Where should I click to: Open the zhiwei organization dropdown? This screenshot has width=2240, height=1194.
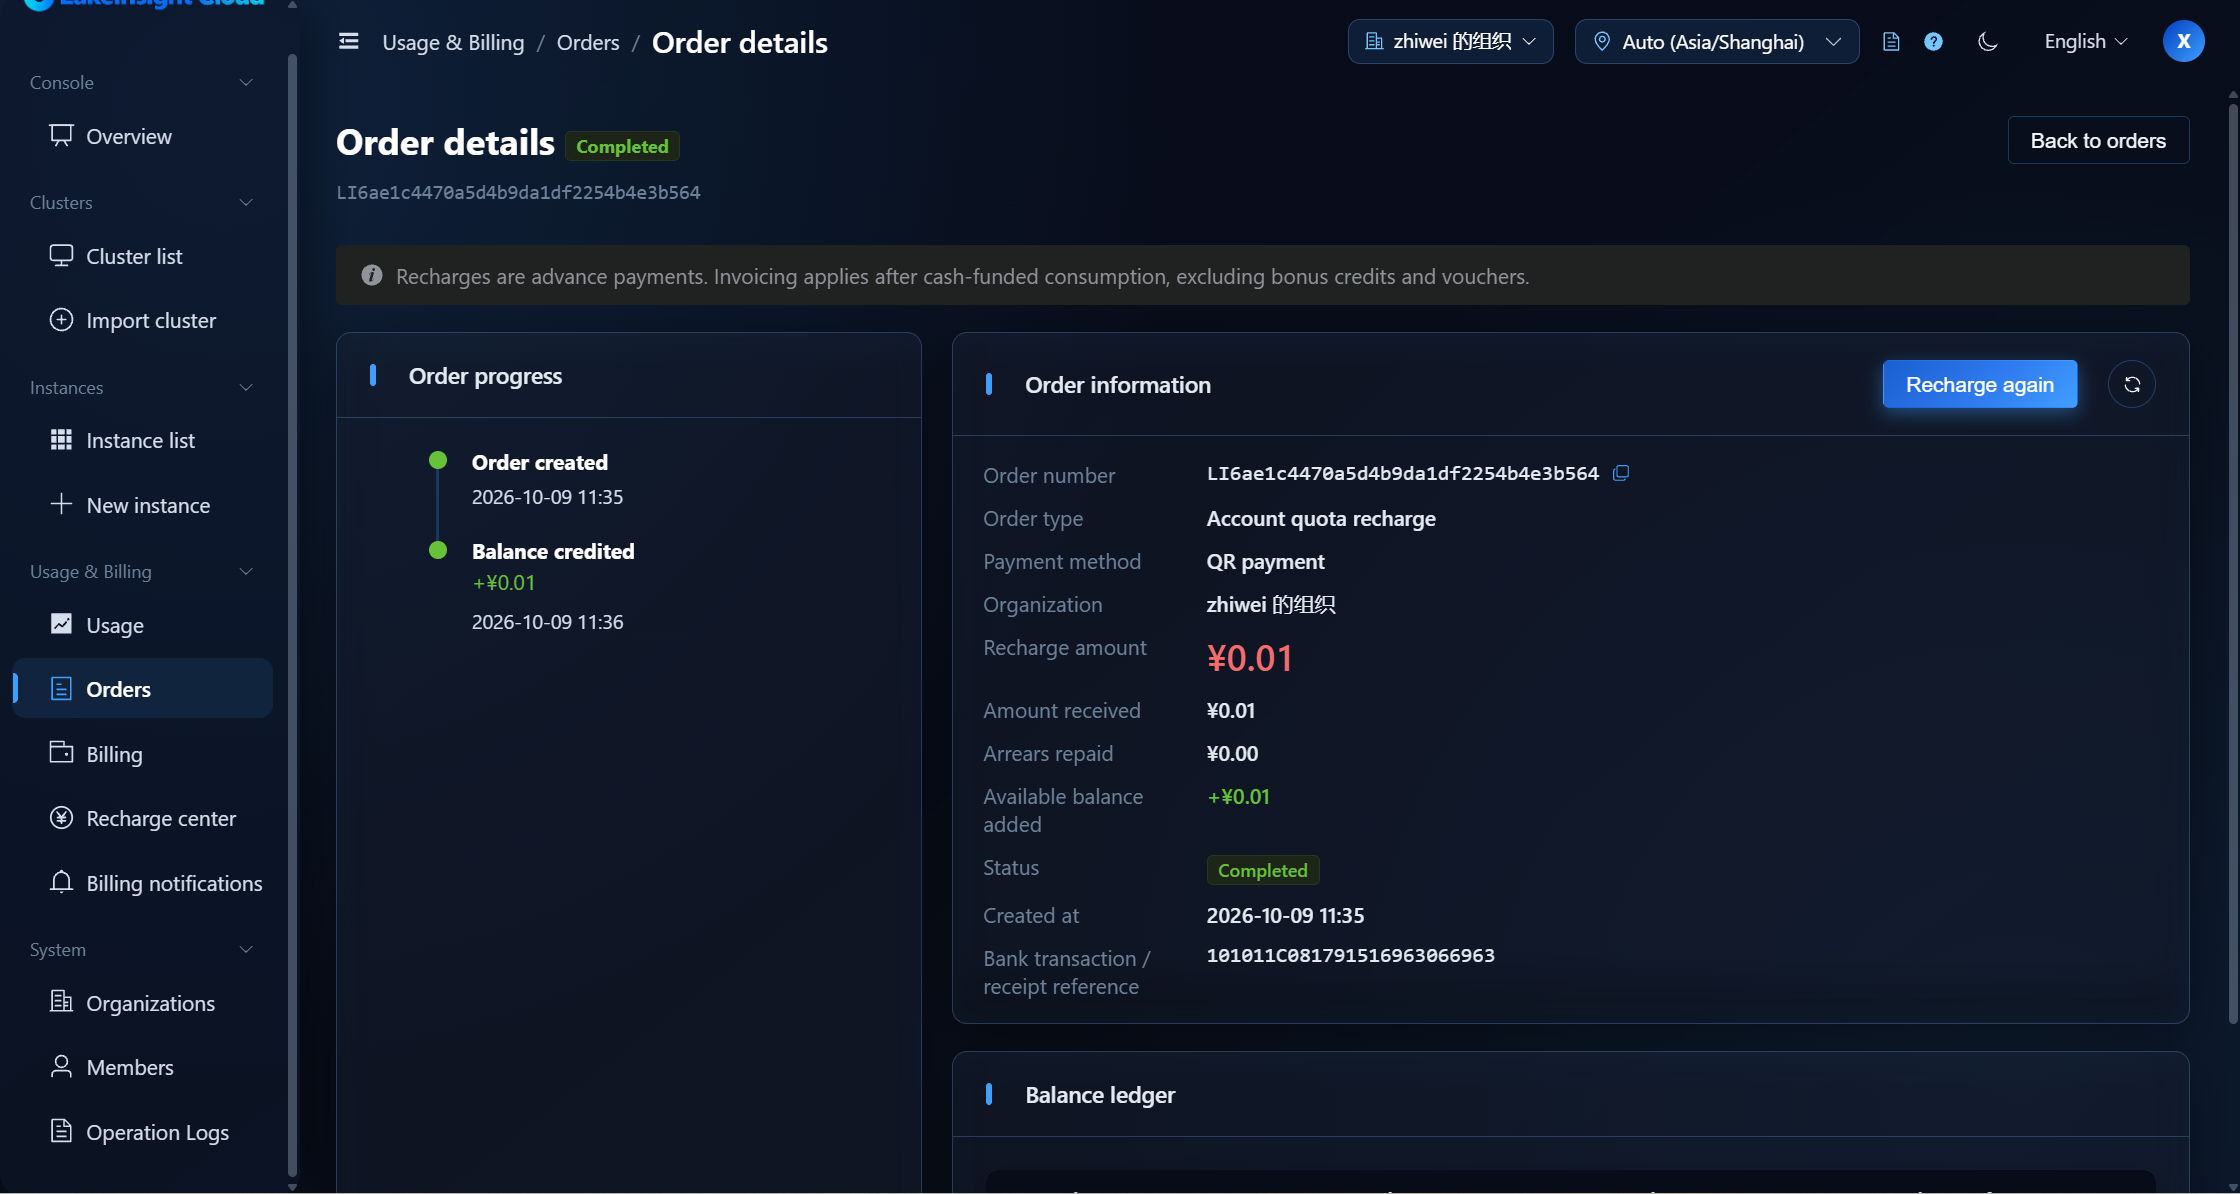(x=1450, y=41)
